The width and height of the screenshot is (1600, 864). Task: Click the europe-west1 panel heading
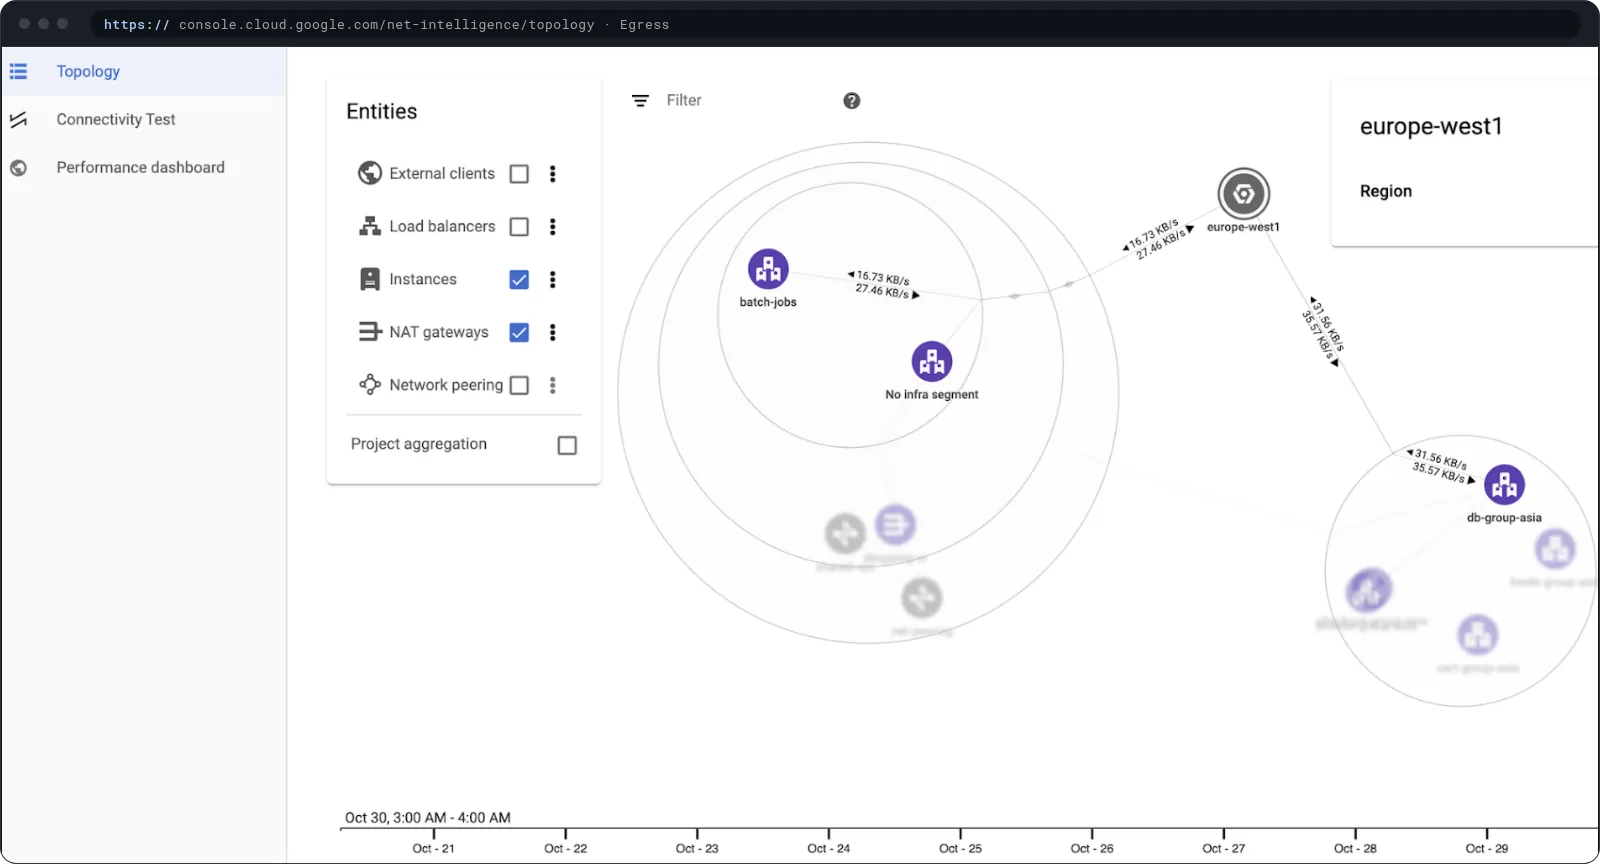(x=1431, y=127)
